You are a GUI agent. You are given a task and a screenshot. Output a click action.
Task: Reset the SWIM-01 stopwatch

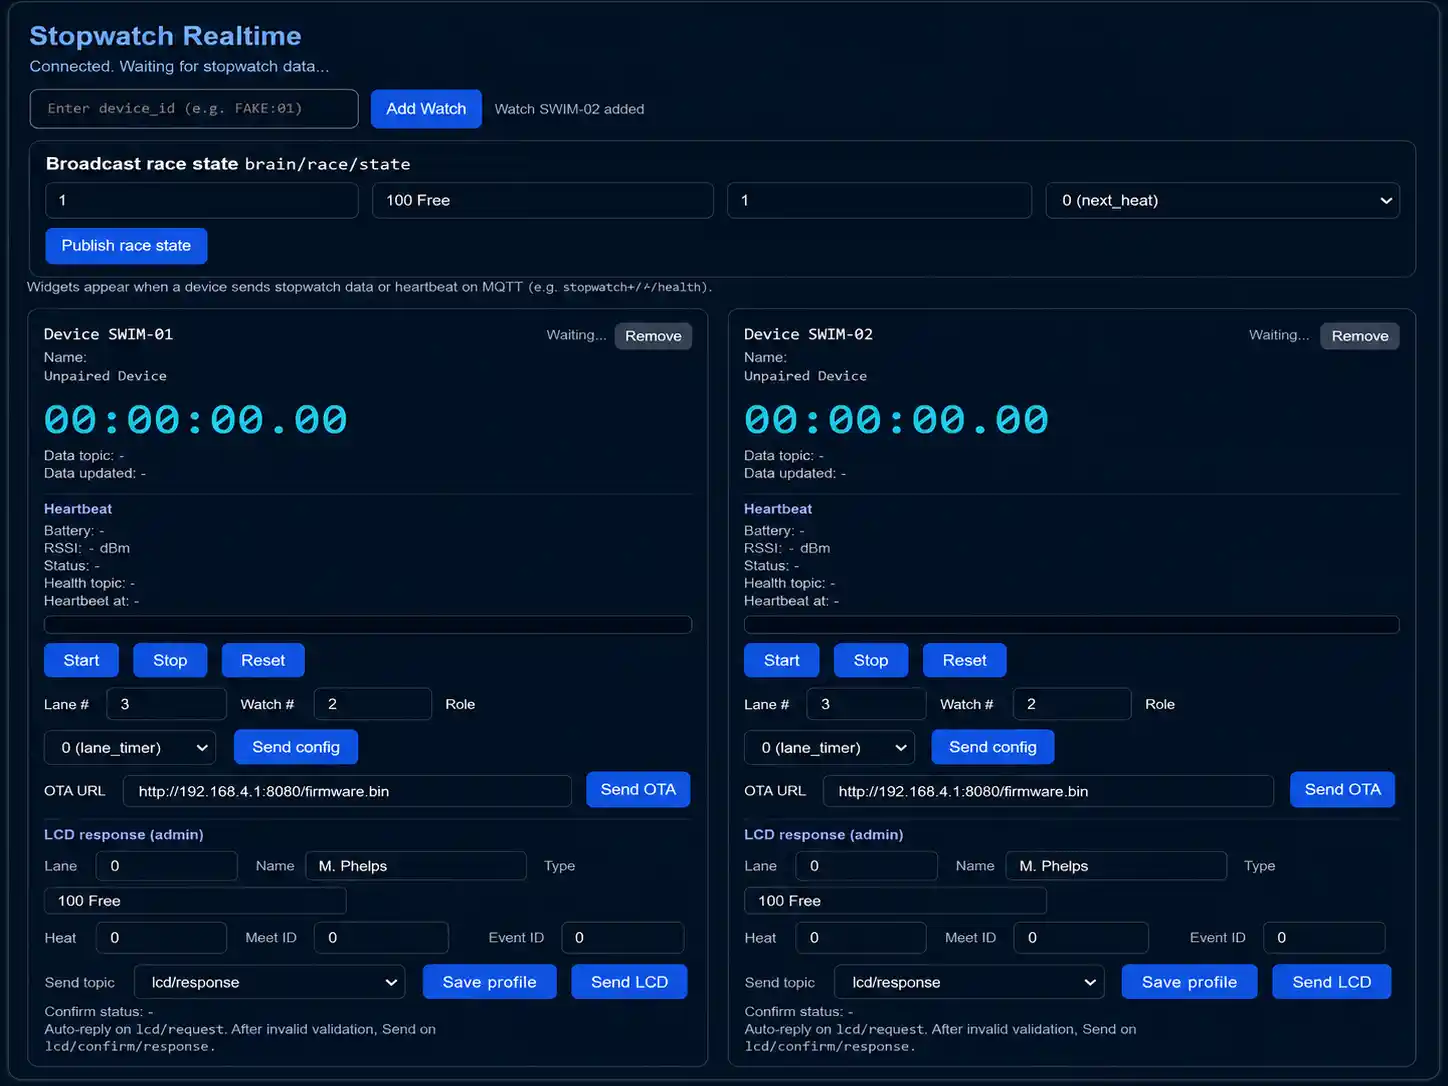tap(263, 660)
